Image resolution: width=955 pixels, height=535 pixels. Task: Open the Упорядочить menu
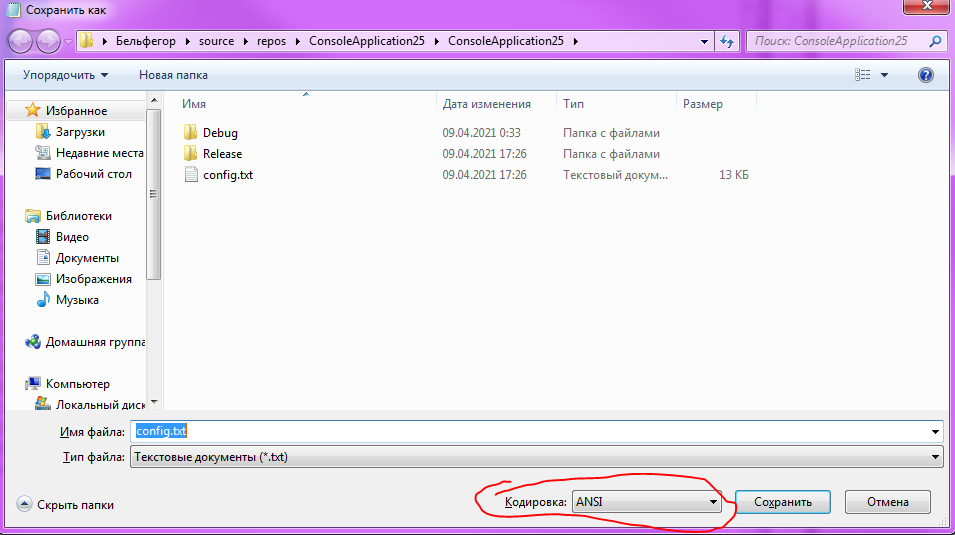[65, 75]
